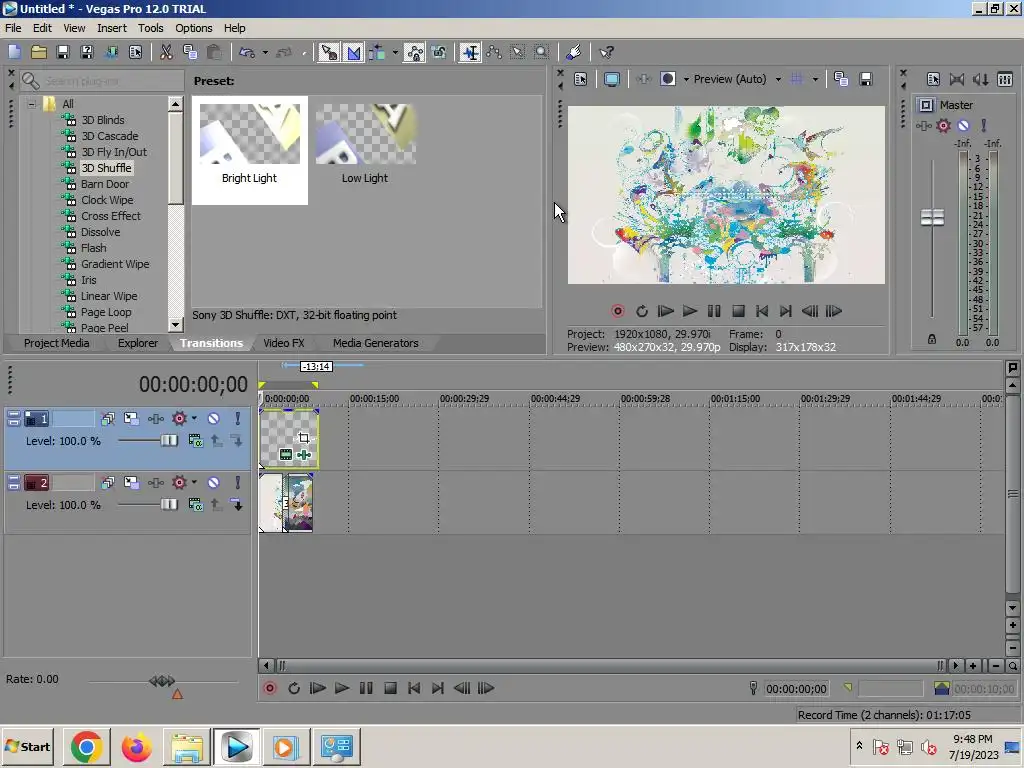Save snapshot to file in preview
The width and height of the screenshot is (1024, 768).
click(865, 79)
